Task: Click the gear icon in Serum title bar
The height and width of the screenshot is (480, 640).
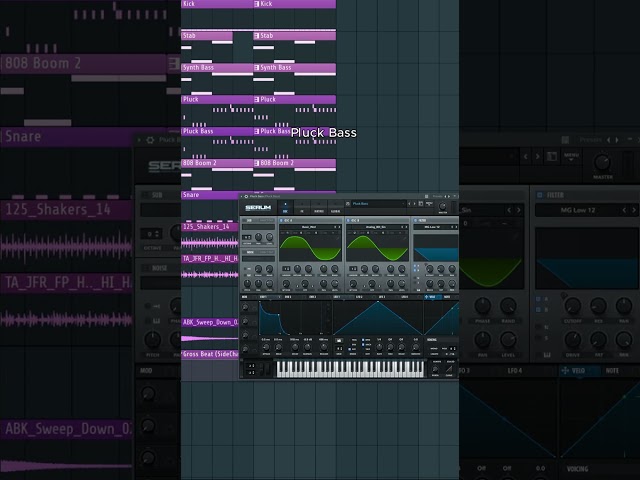Action: click(x=246, y=196)
